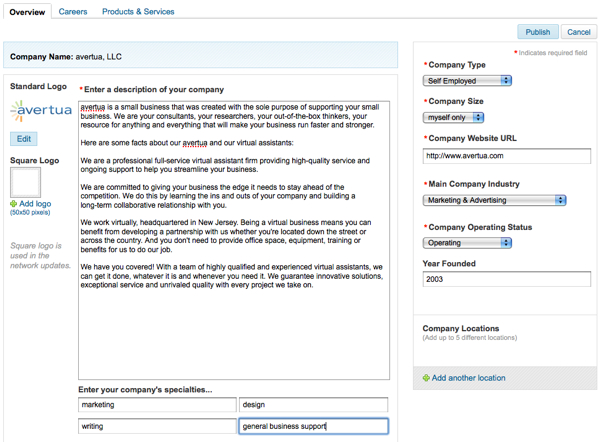The image size is (600, 442).
Task: Select the Overview tab
Action: 27,12
